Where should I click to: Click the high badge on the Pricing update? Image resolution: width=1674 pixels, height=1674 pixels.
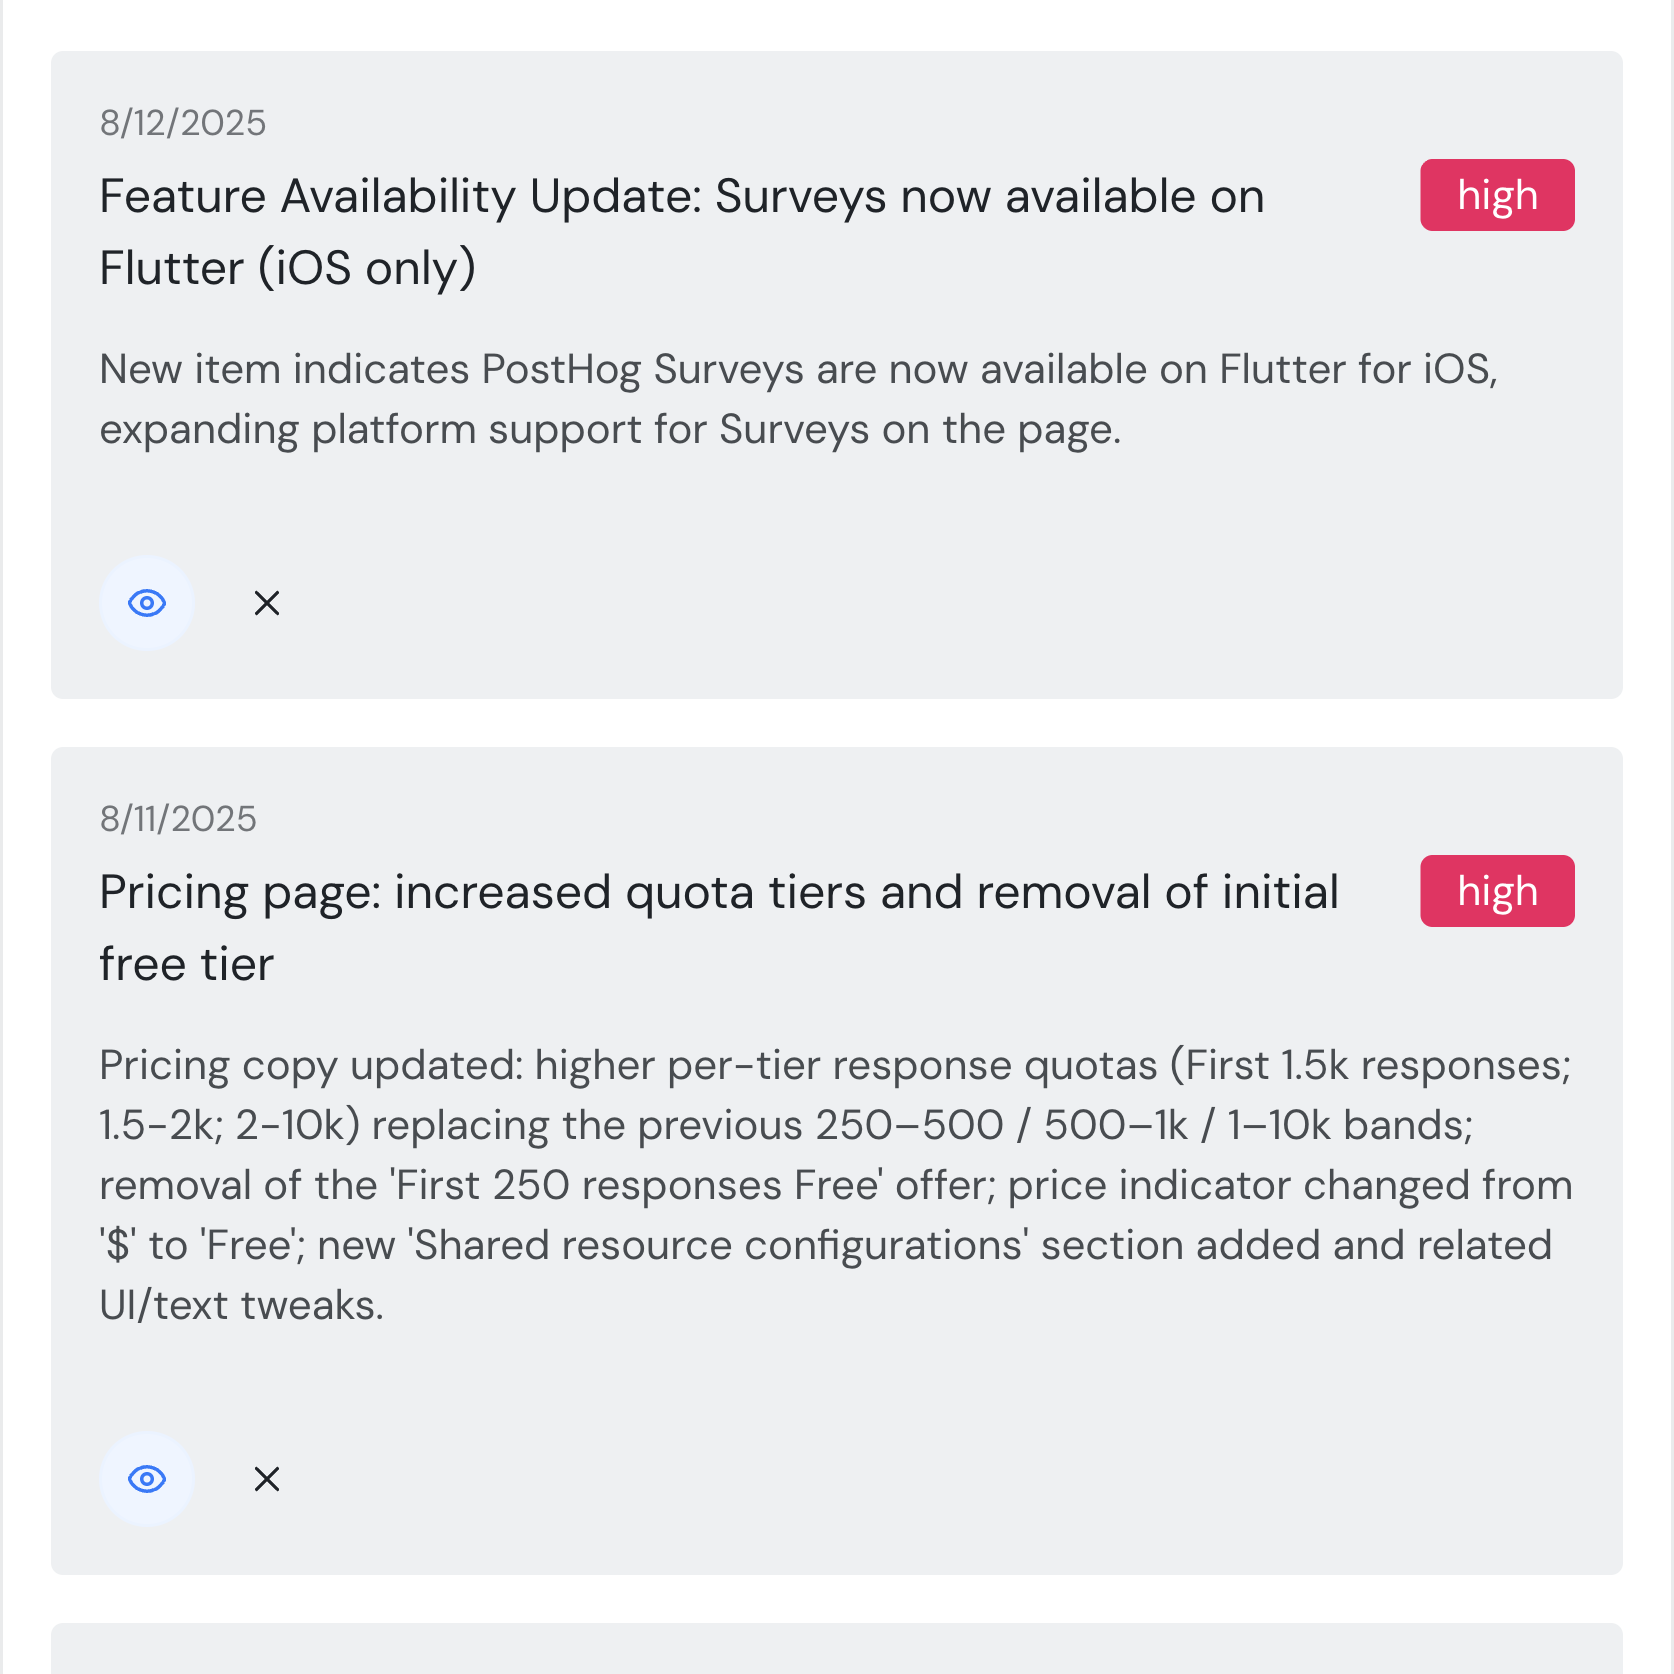[x=1496, y=890]
